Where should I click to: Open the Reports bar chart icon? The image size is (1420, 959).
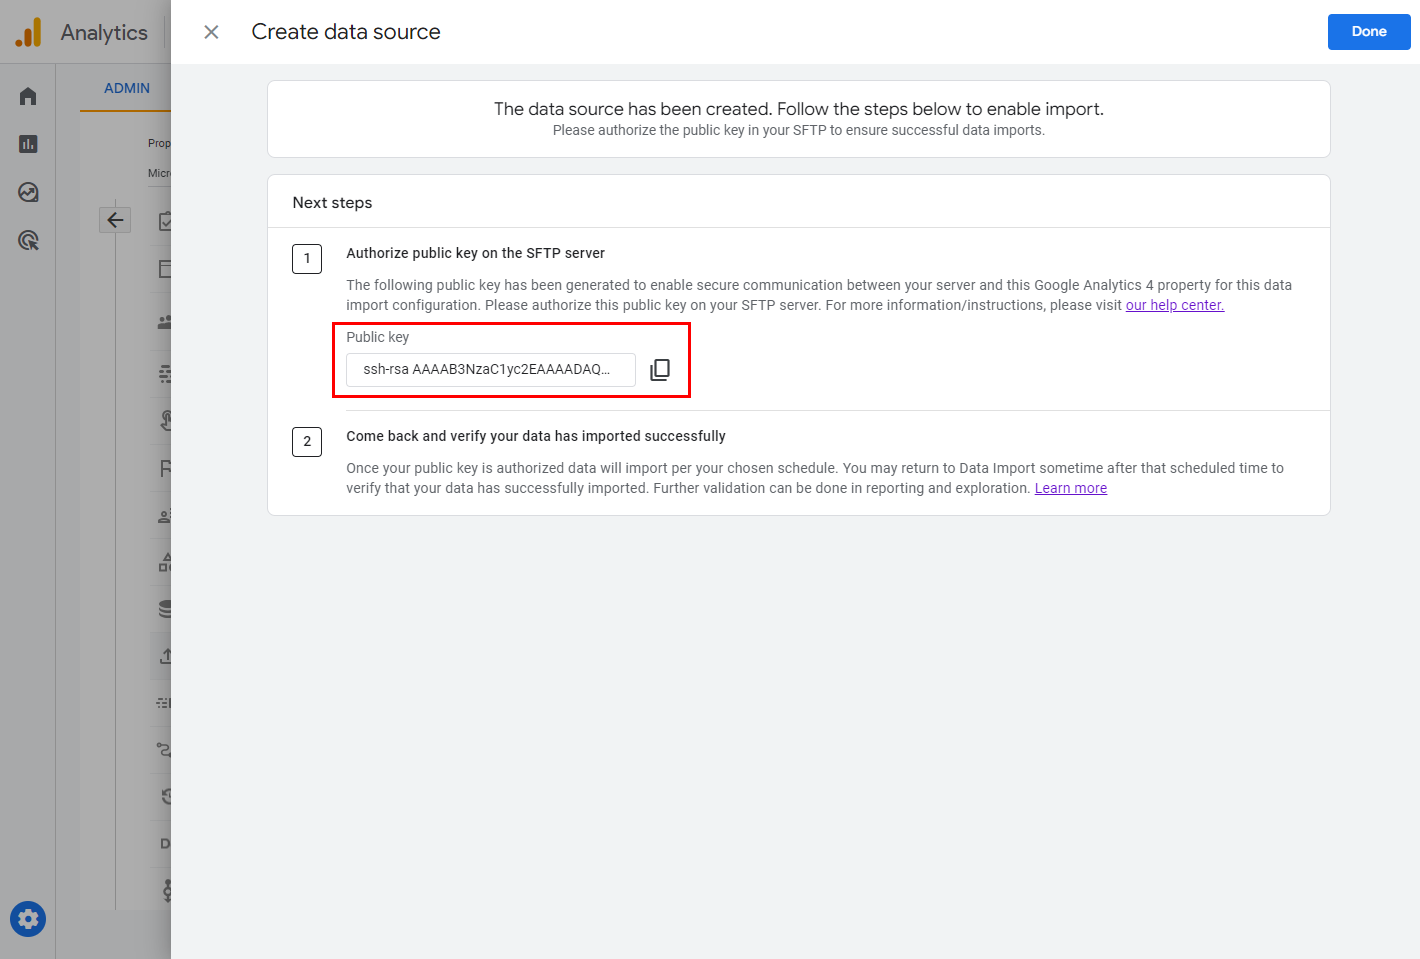click(28, 144)
